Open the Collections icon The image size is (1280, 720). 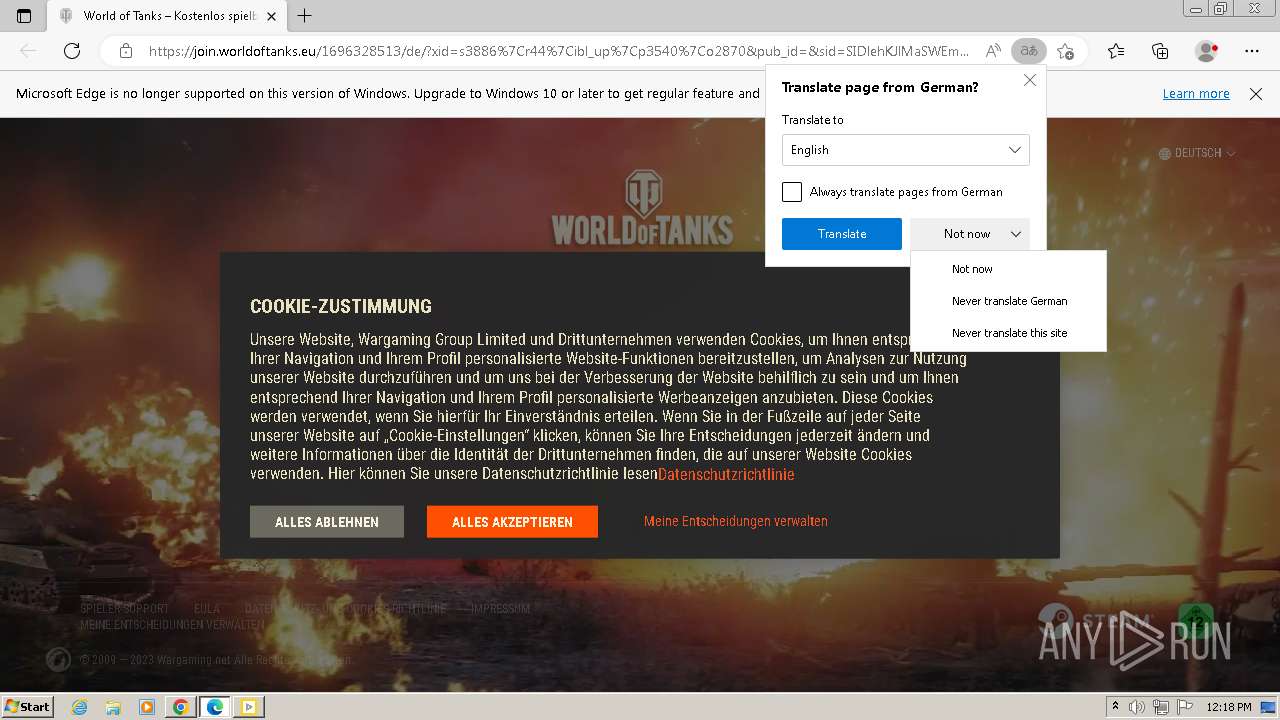[1160, 51]
